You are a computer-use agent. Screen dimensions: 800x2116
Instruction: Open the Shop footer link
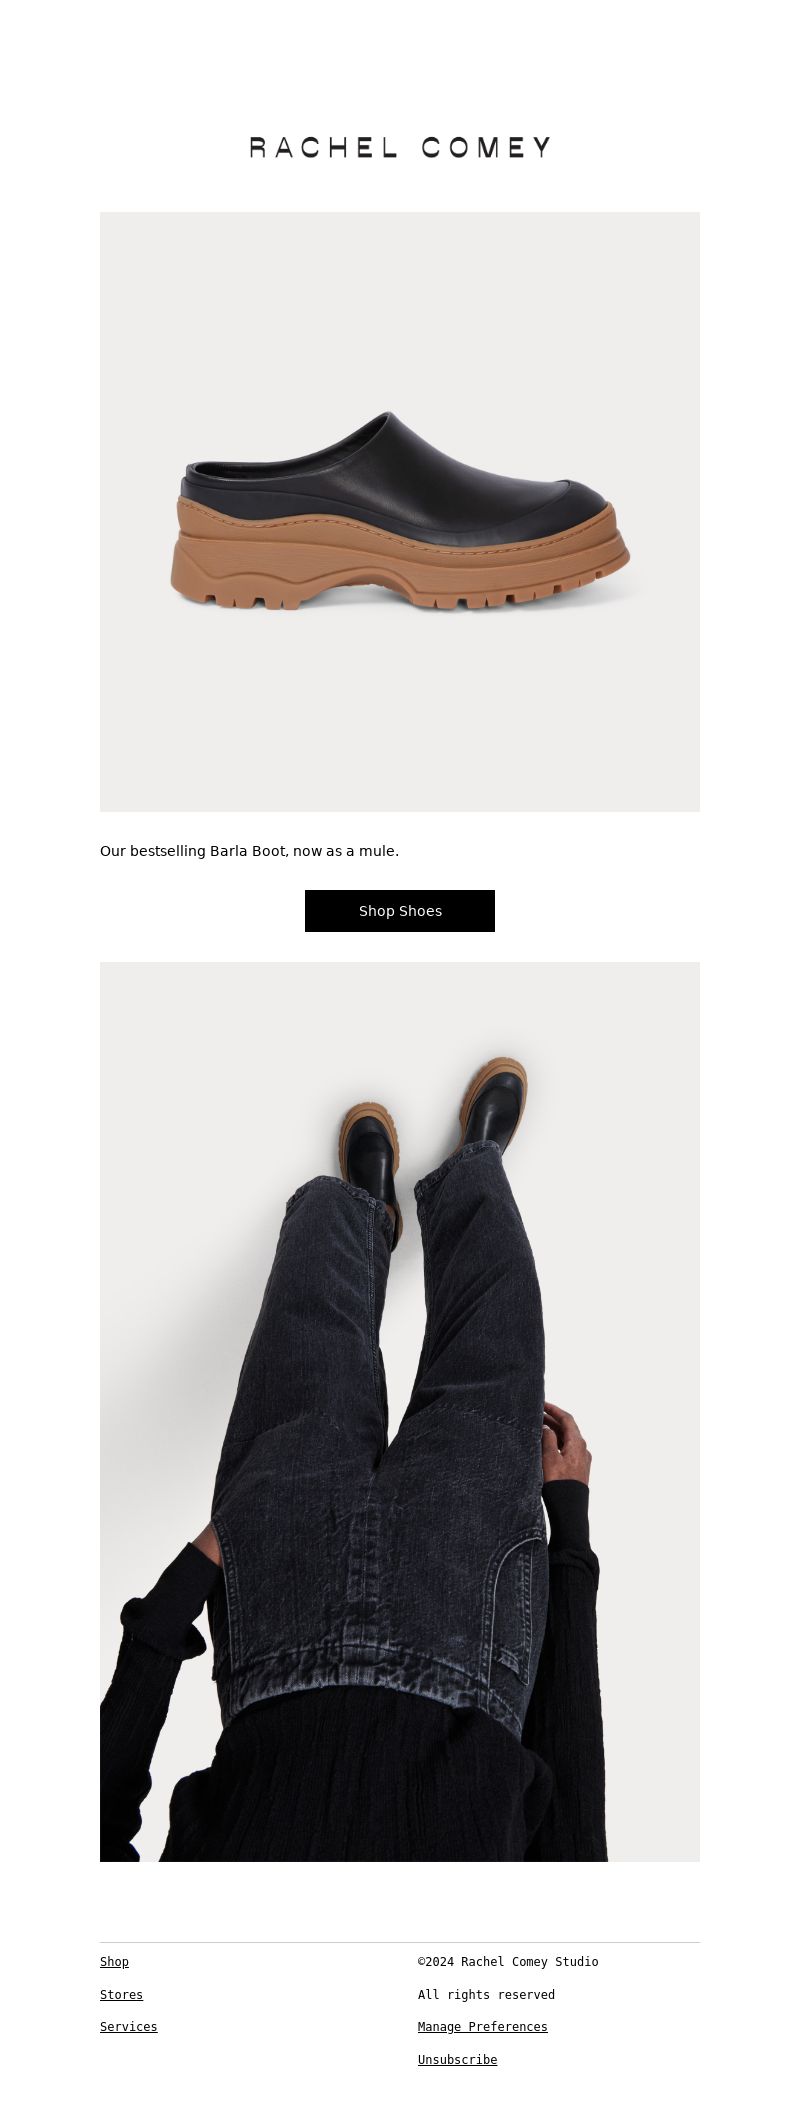pos(114,1962)
